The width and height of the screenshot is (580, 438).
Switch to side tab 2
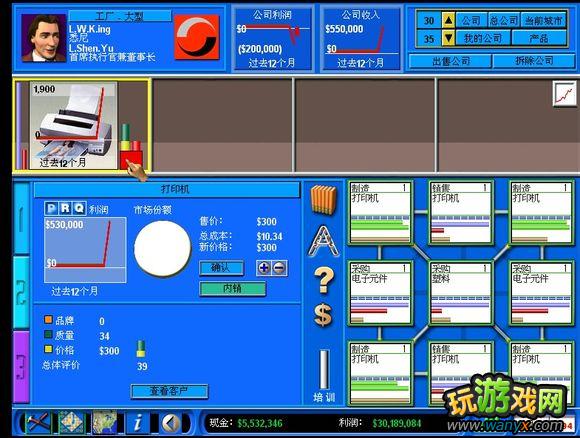coord(21,293)
